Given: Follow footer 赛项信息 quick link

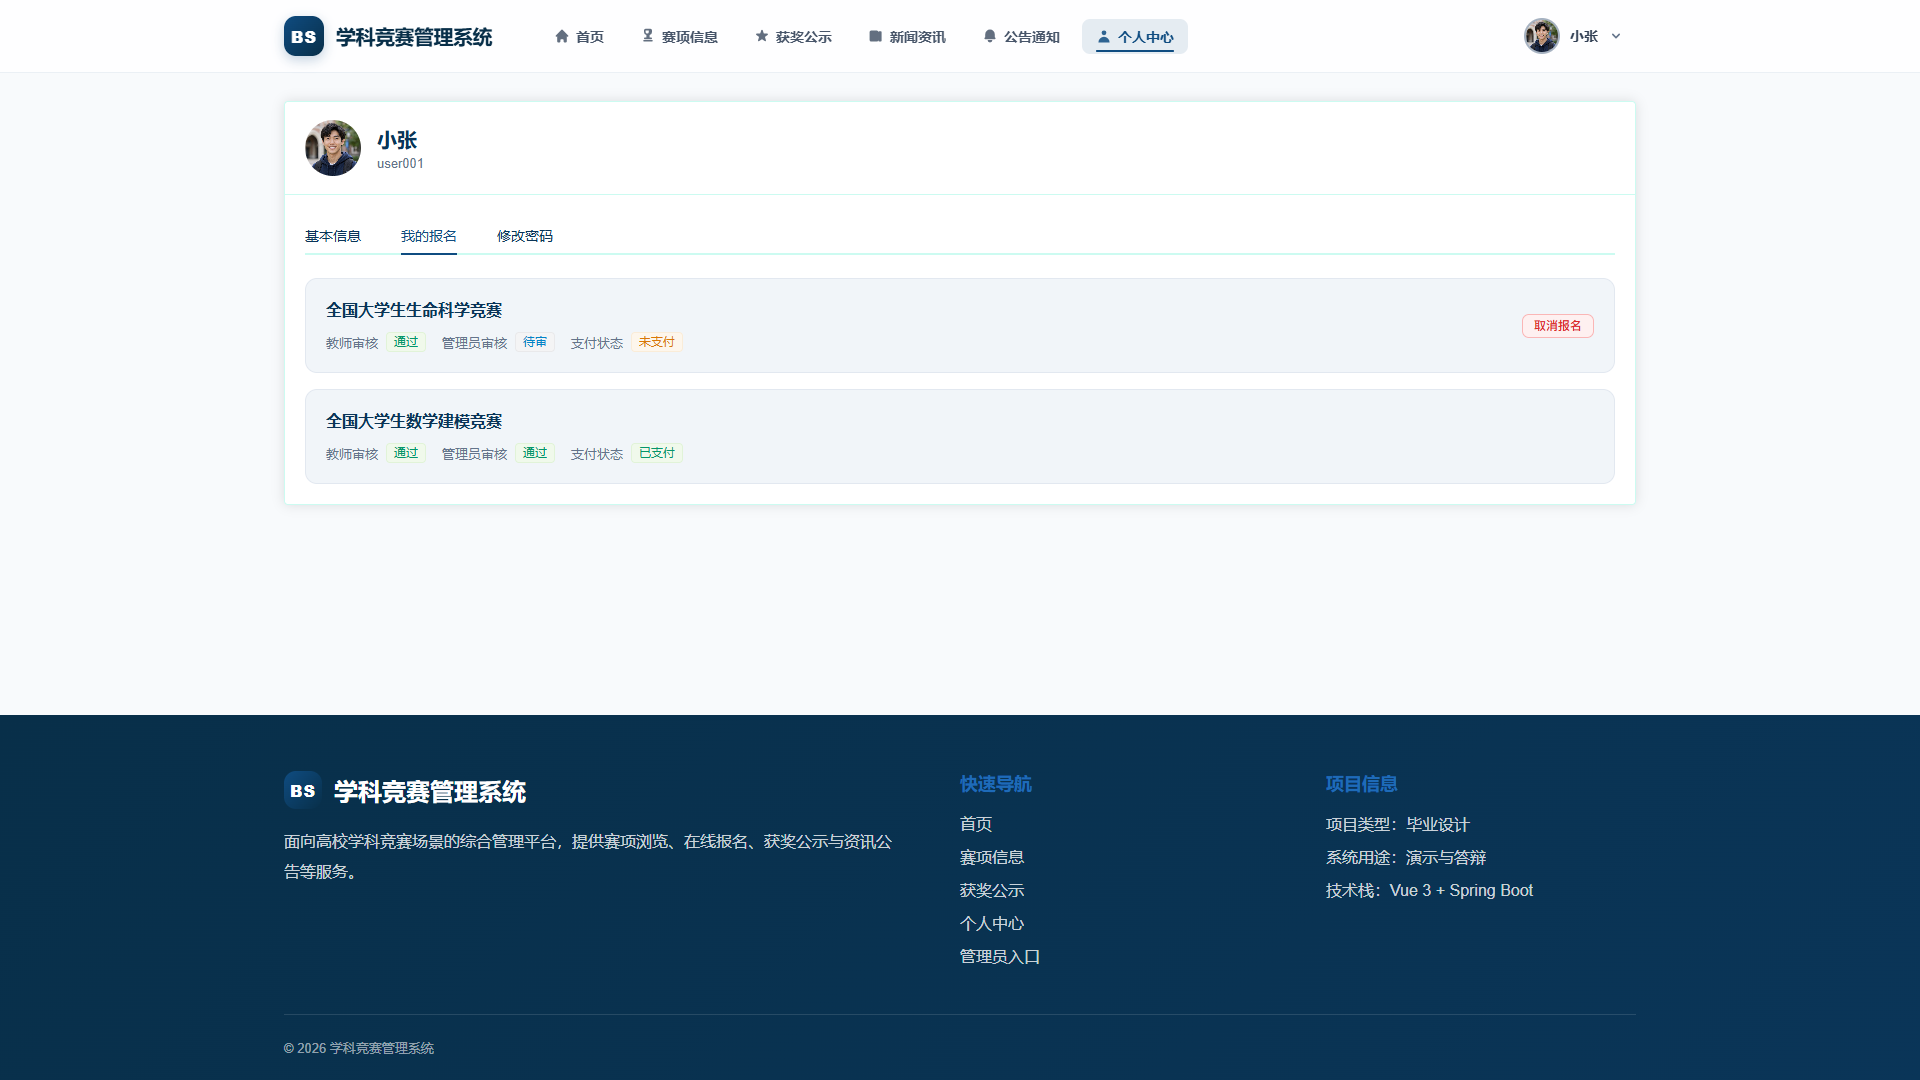Looking at the screenshot, I should pyautogui.click(x=992, y=857).
